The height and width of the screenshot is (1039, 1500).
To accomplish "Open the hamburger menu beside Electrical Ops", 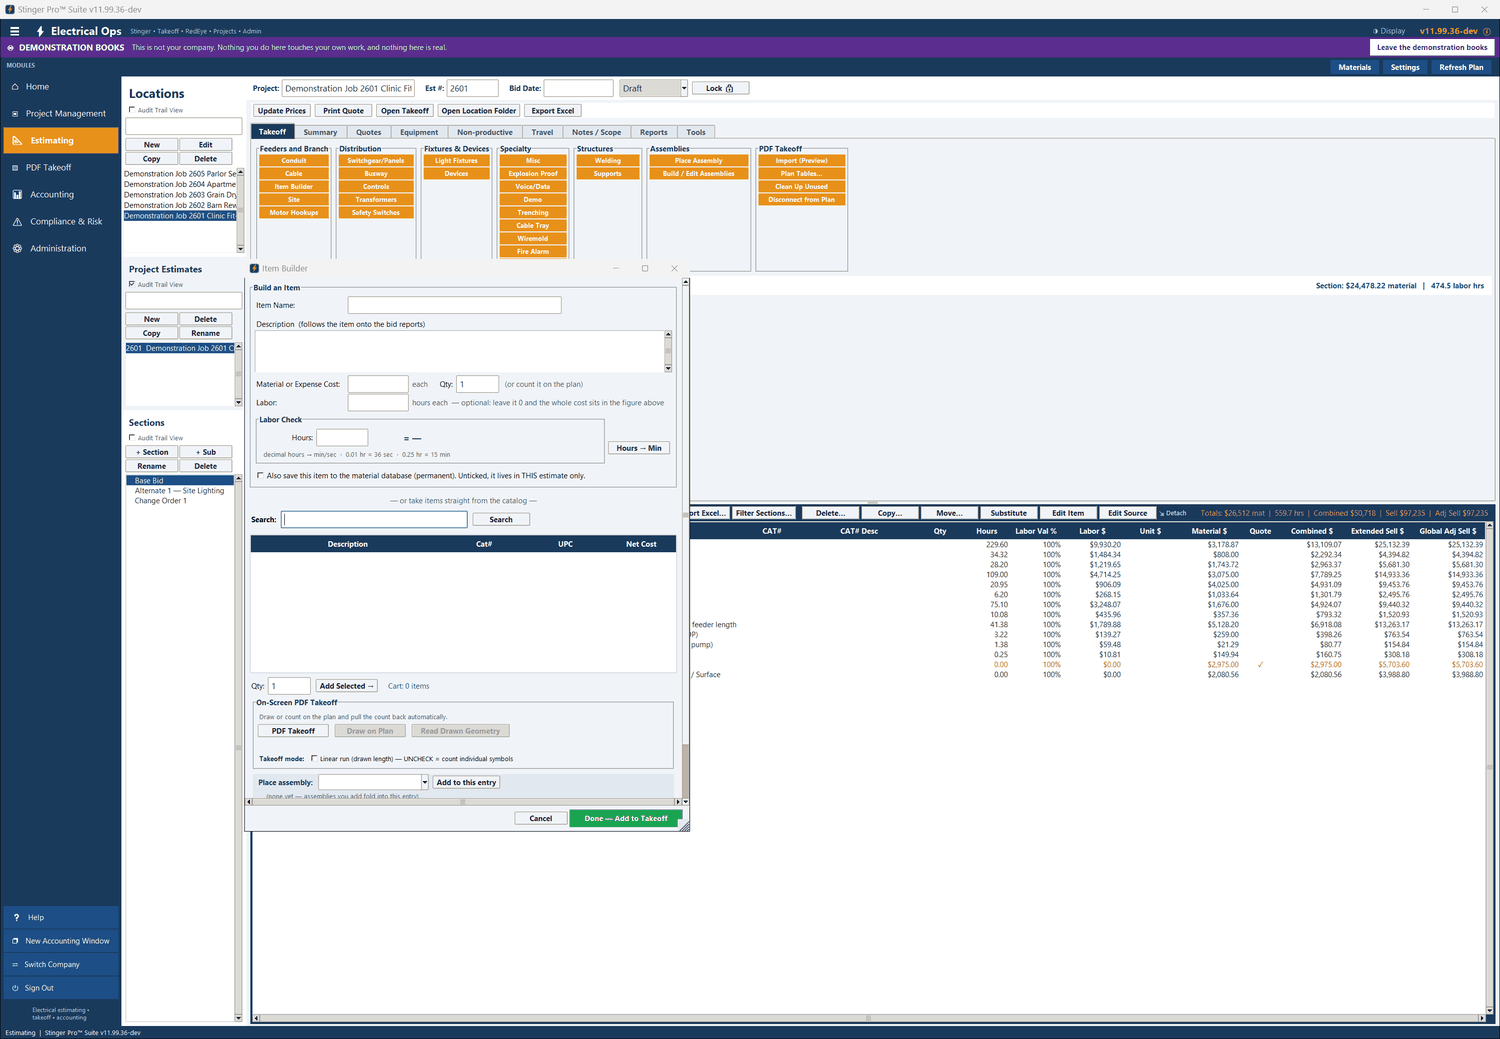I will pyautogui.click(x=15, y=31).
